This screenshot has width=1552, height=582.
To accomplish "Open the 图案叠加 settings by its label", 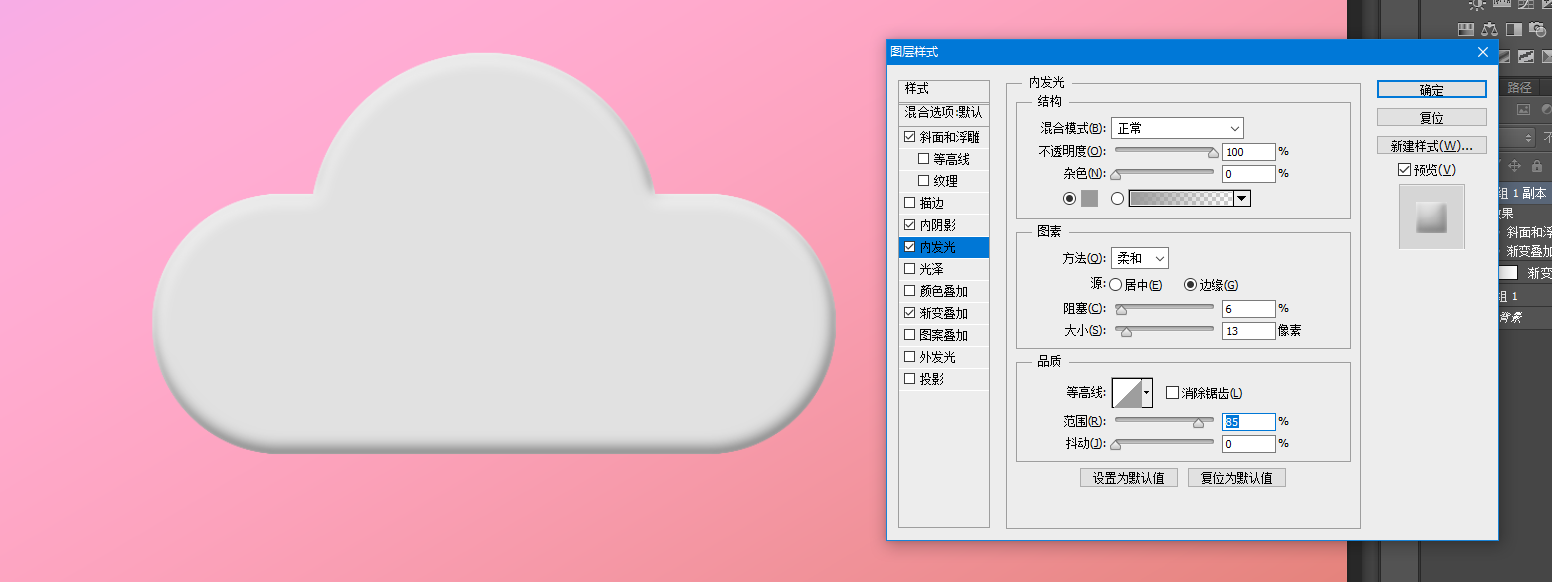I will click(944, 335).
